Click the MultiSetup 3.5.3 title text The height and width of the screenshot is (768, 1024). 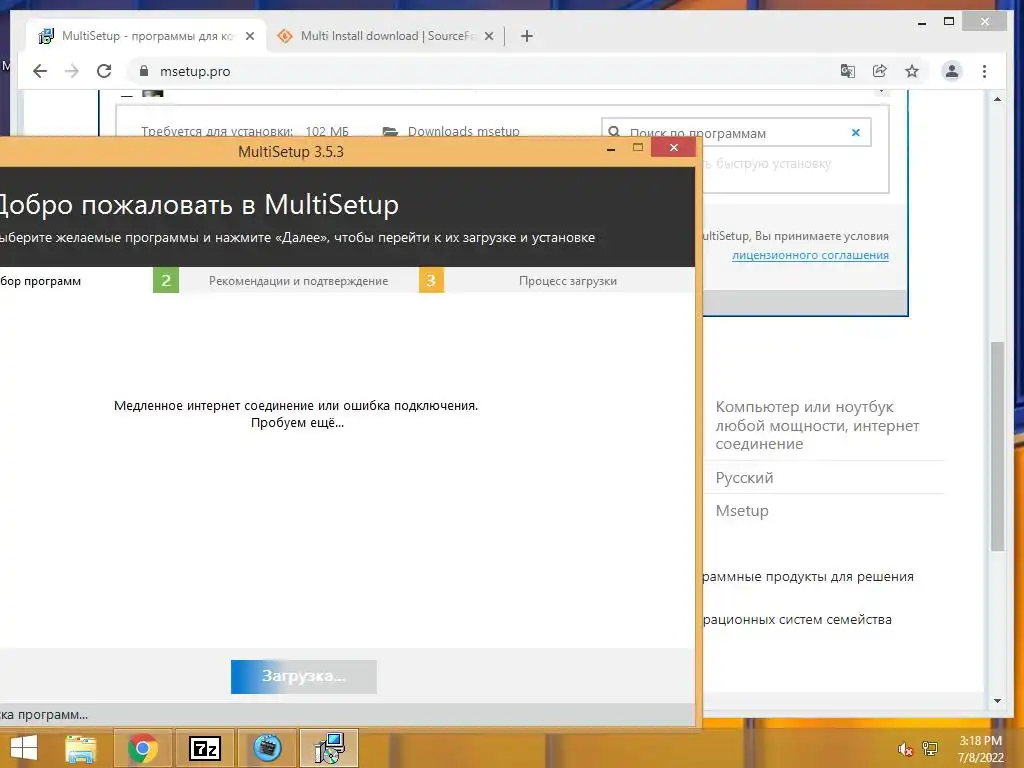(x=291, y=152)
